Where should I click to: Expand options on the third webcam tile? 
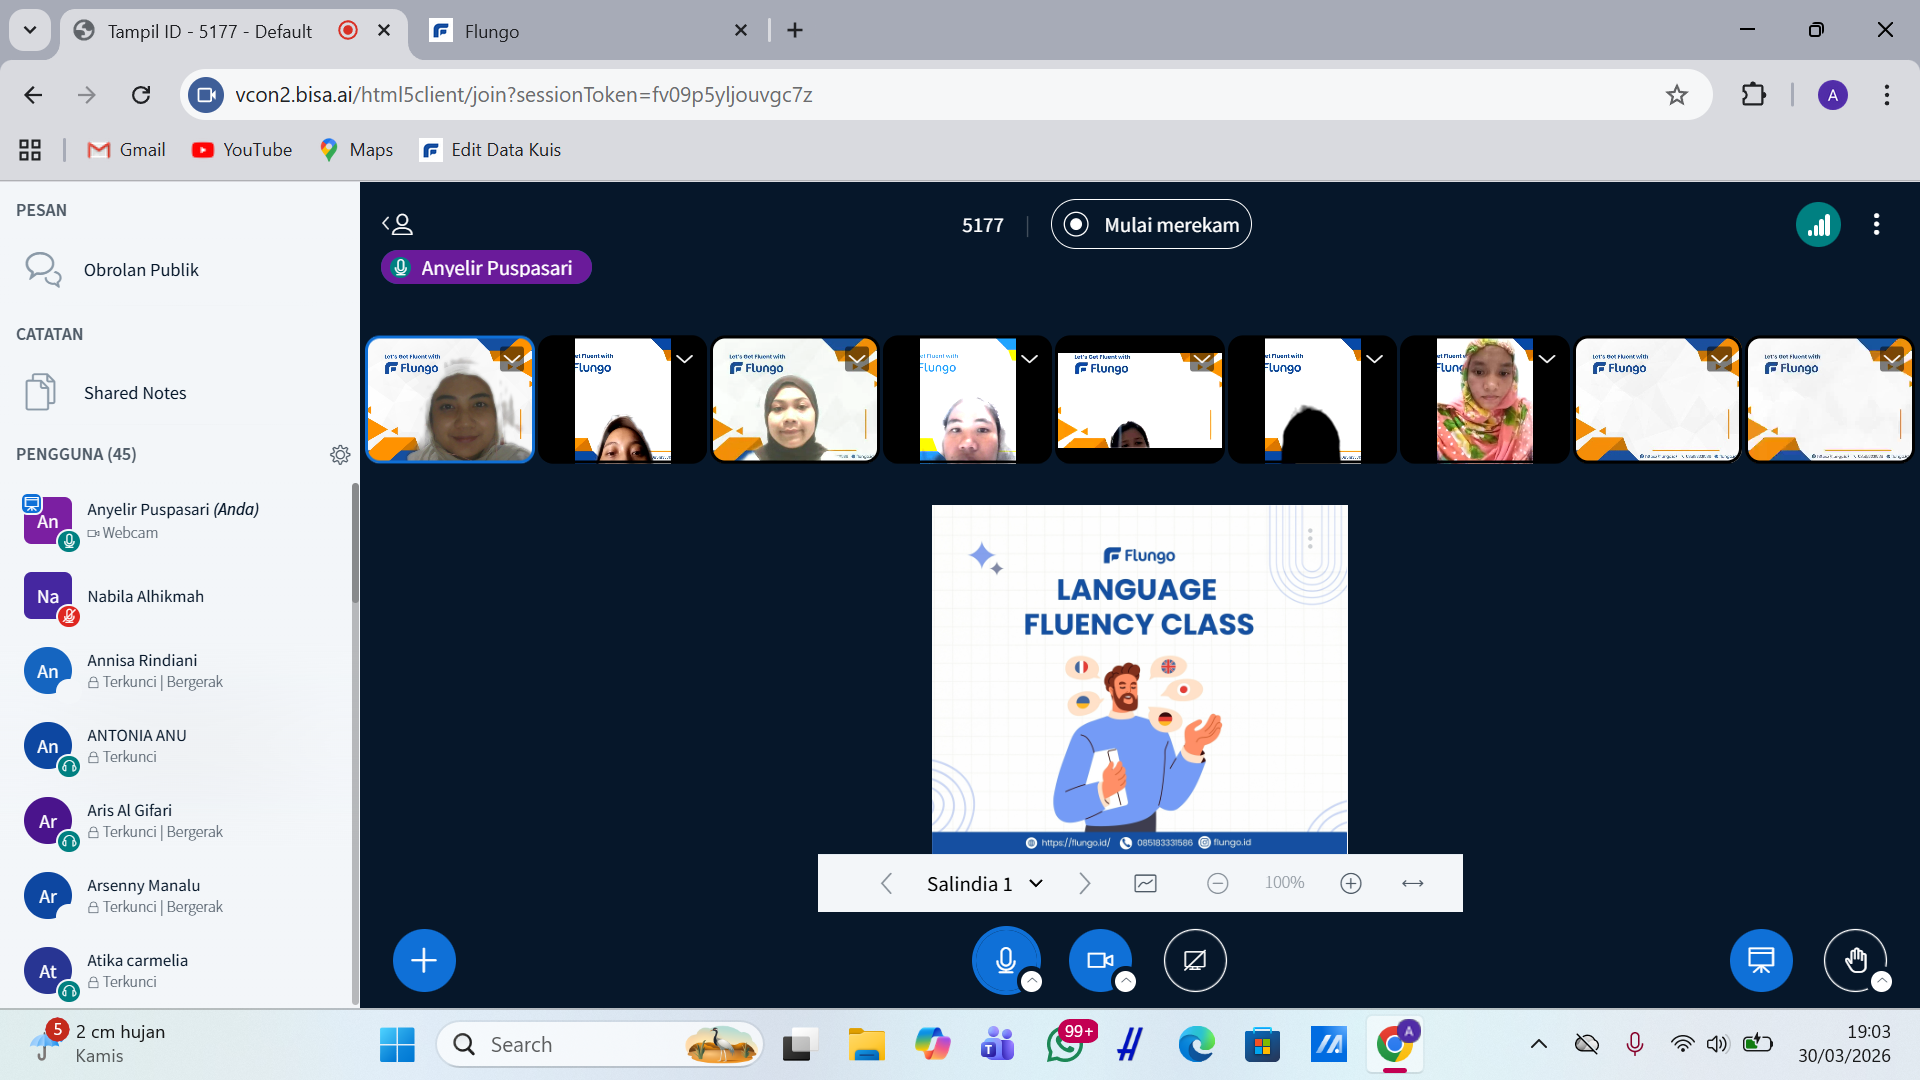pyautogui.click(x=857, y=359)
